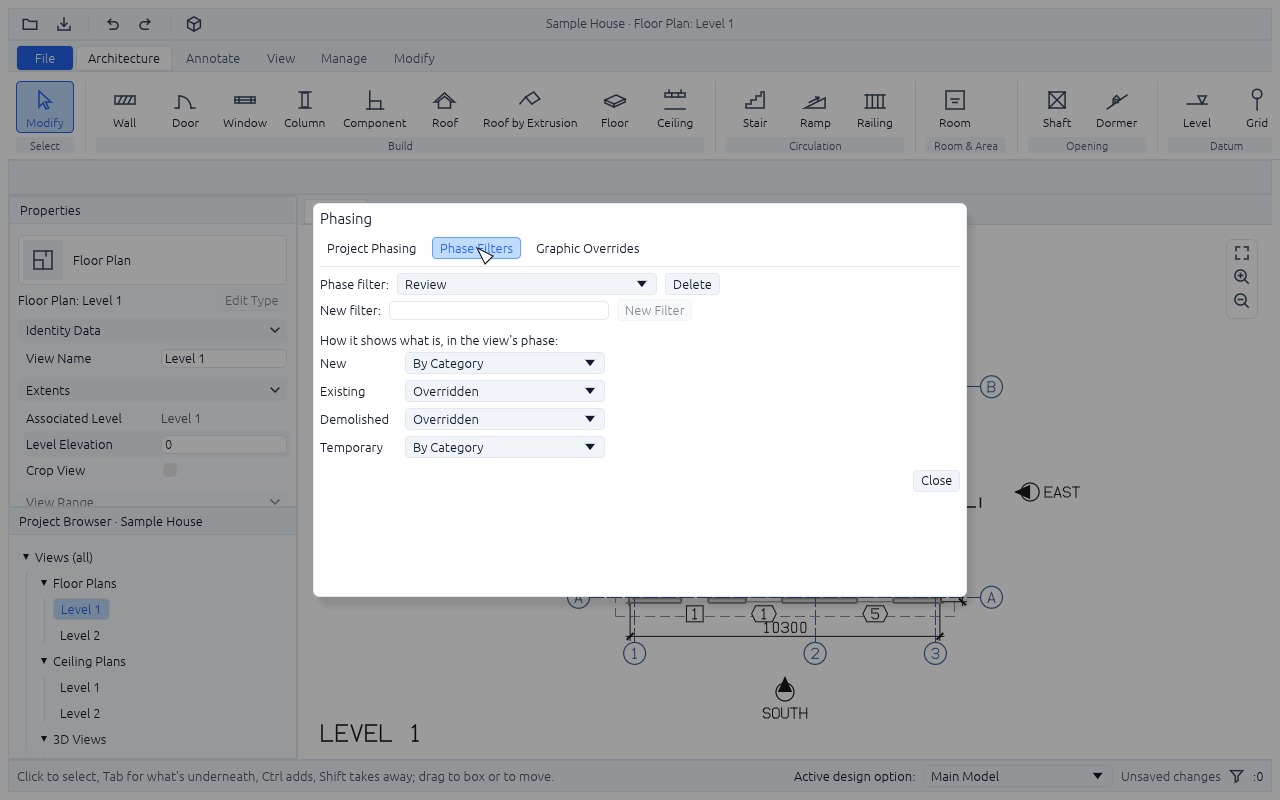Toggle the Crop View checkbox
Image resolution: width=1280 pixels, height=800 pixels.
pyautogui.click(x=170, y=470)
